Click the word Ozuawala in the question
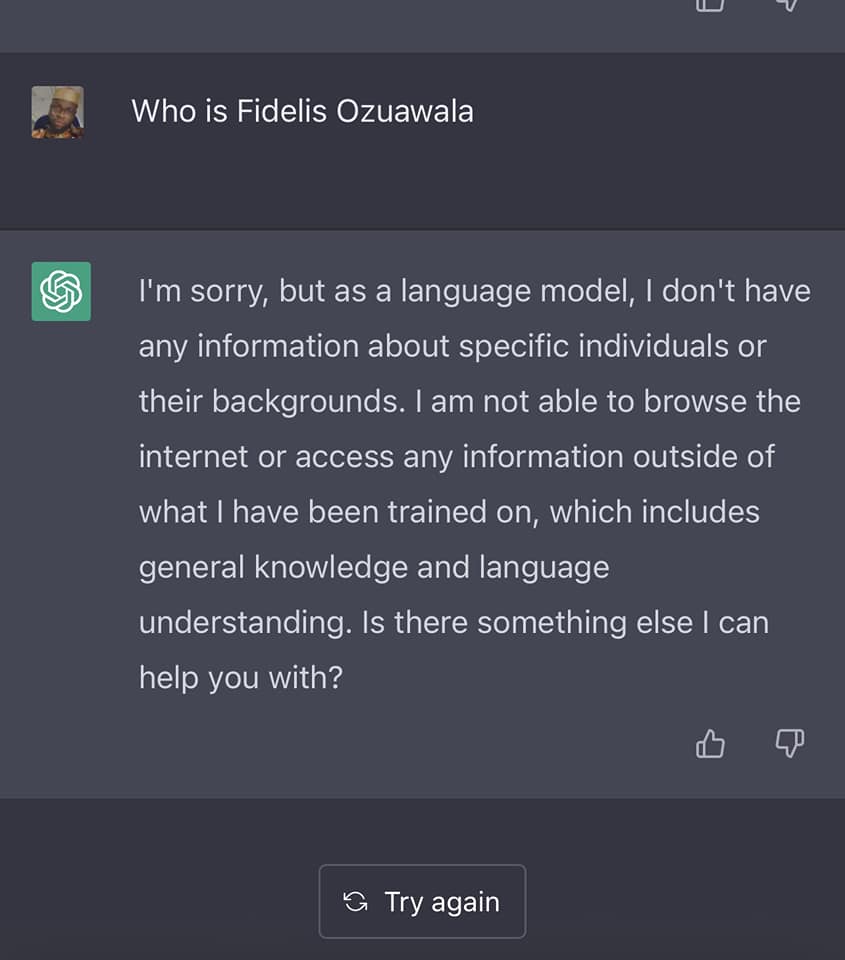845x960 pixels. click(x=405, y=111)
